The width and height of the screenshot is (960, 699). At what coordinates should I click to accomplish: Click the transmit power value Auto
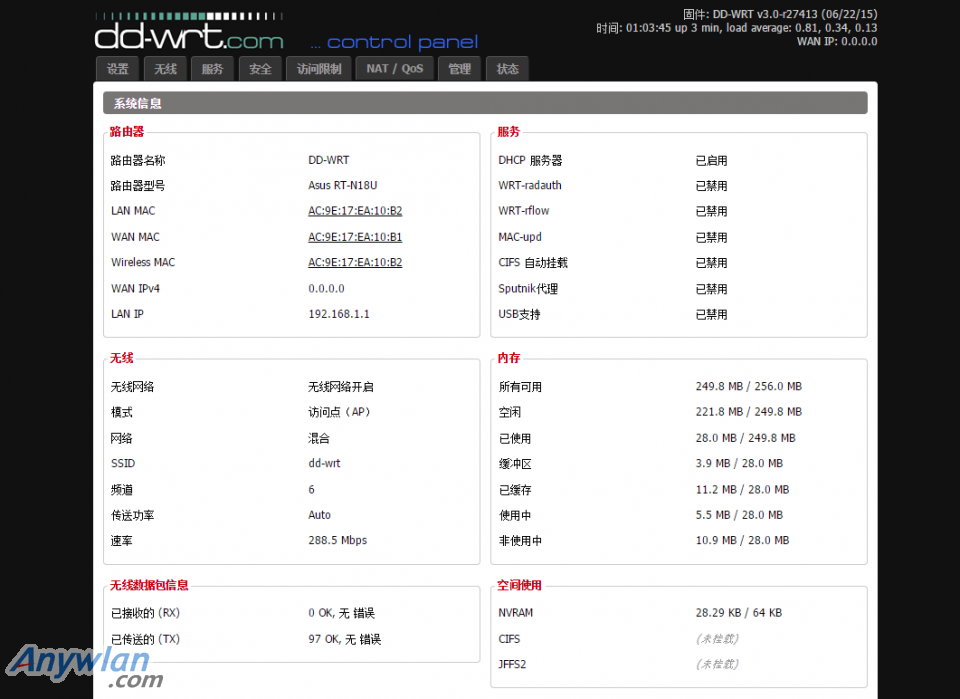[320, 515]
